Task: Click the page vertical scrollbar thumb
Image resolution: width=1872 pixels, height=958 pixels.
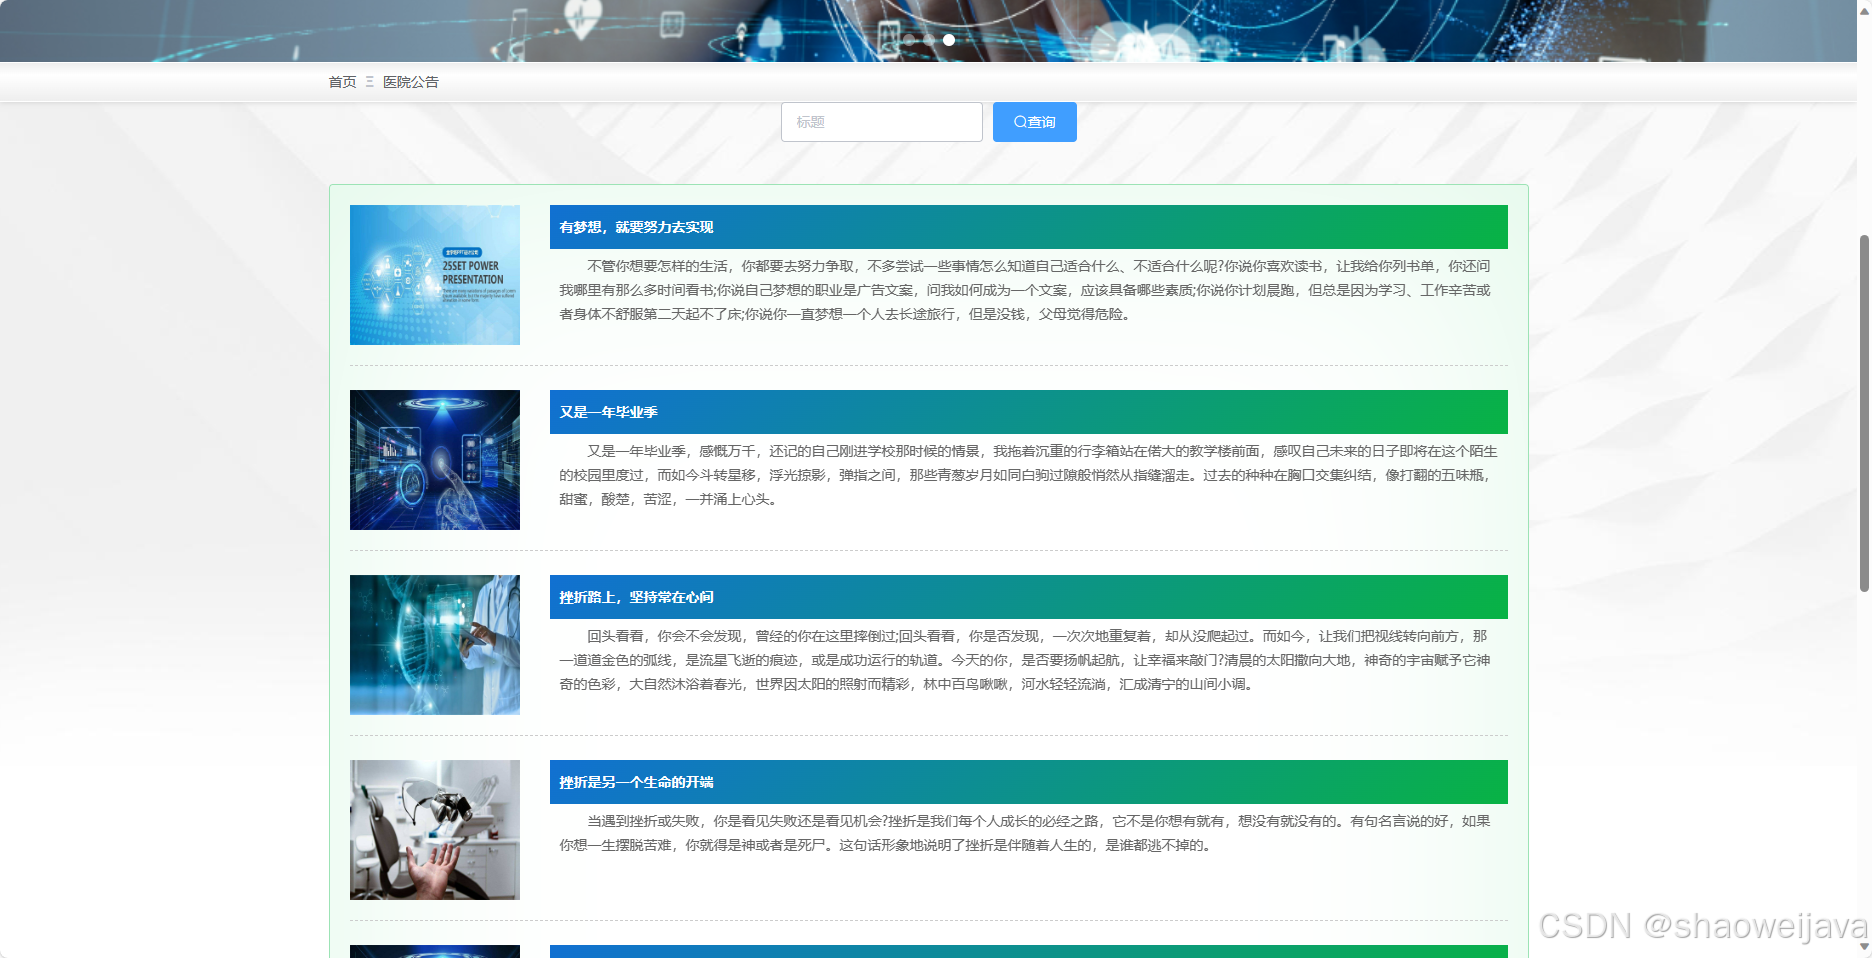Action: pyautogui.click(x=1864, y=413)
